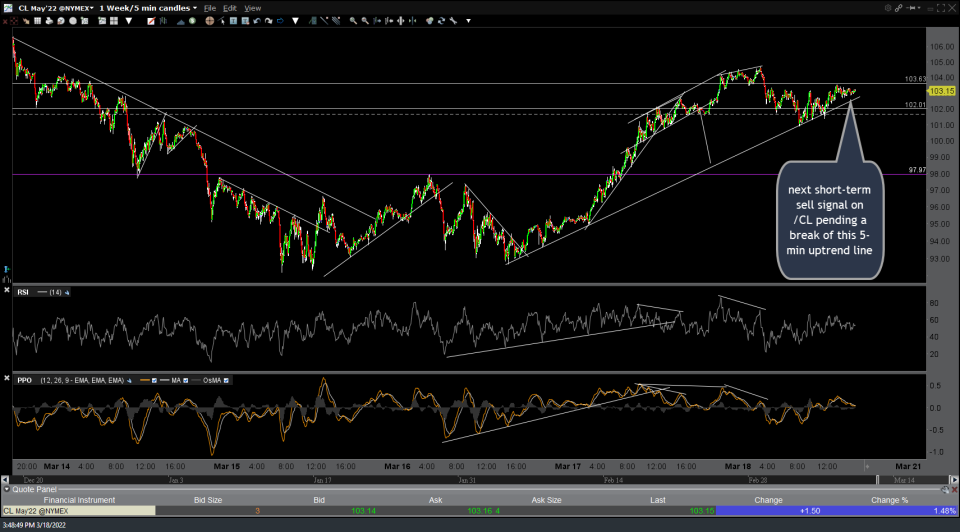Collapse the Quote Panel expander
The width and height of the screenshot is (960, 532).
pos(6,489)
